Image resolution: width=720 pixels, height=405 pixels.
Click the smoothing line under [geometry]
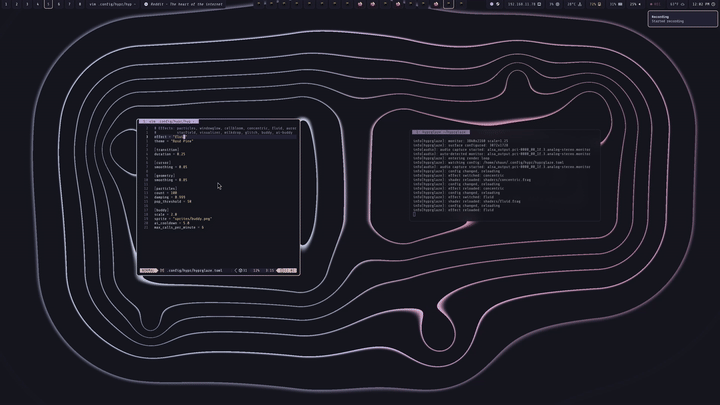(x=171, y=180)
